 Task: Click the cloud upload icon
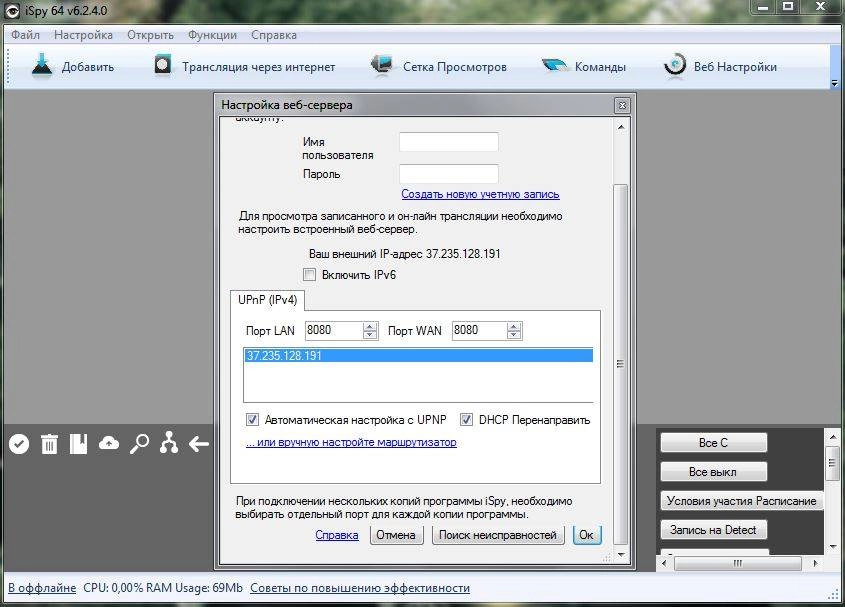(x=109, y=443)
